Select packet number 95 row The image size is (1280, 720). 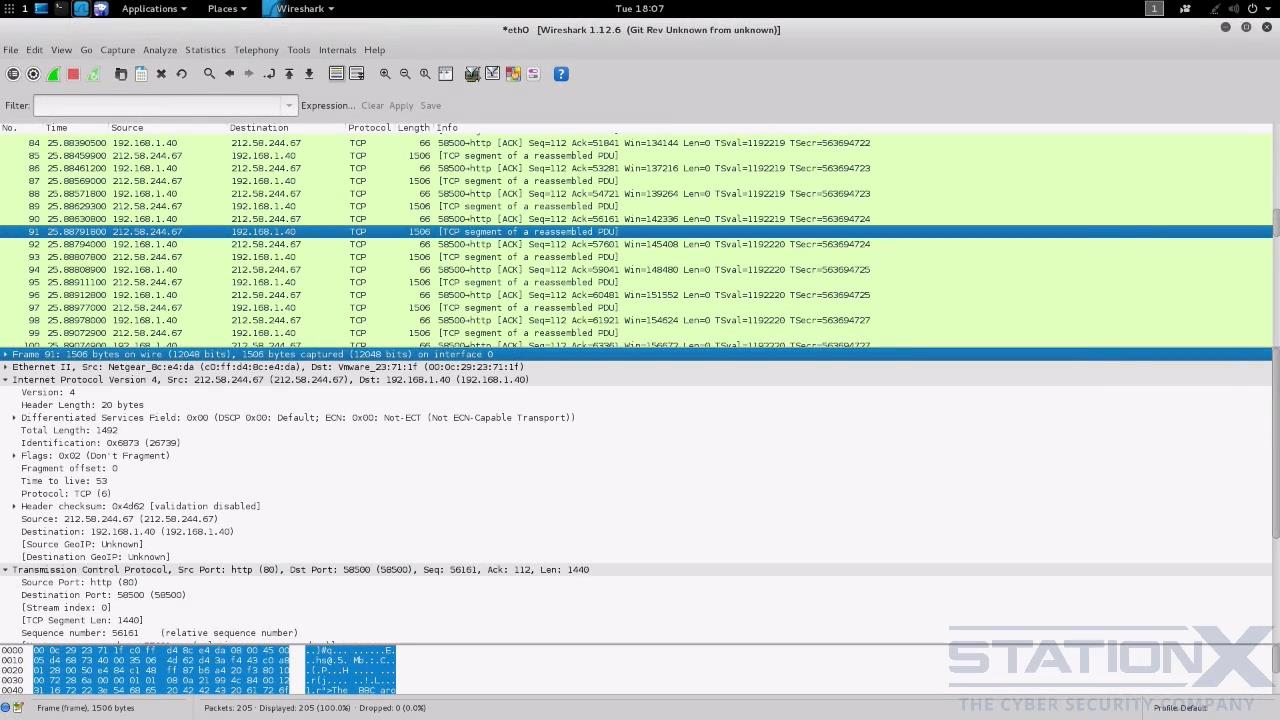[636, 282]
